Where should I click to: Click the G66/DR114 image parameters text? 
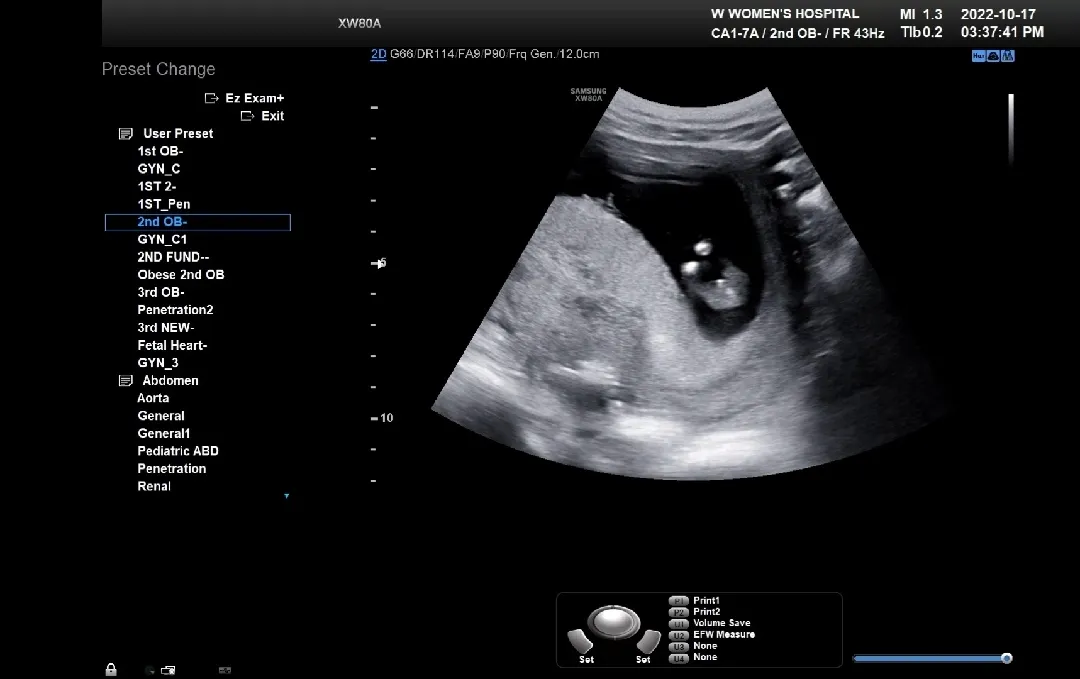pyautogui.click(x=495, y=54)
